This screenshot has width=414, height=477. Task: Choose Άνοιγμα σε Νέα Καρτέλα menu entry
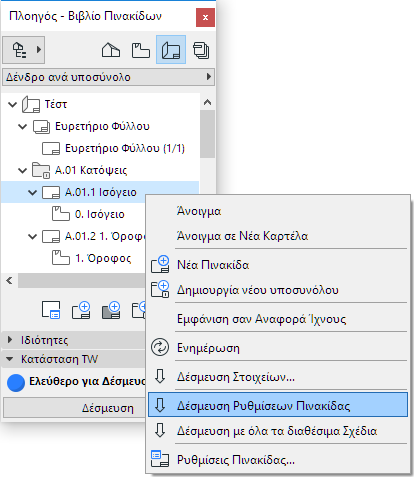242,236
